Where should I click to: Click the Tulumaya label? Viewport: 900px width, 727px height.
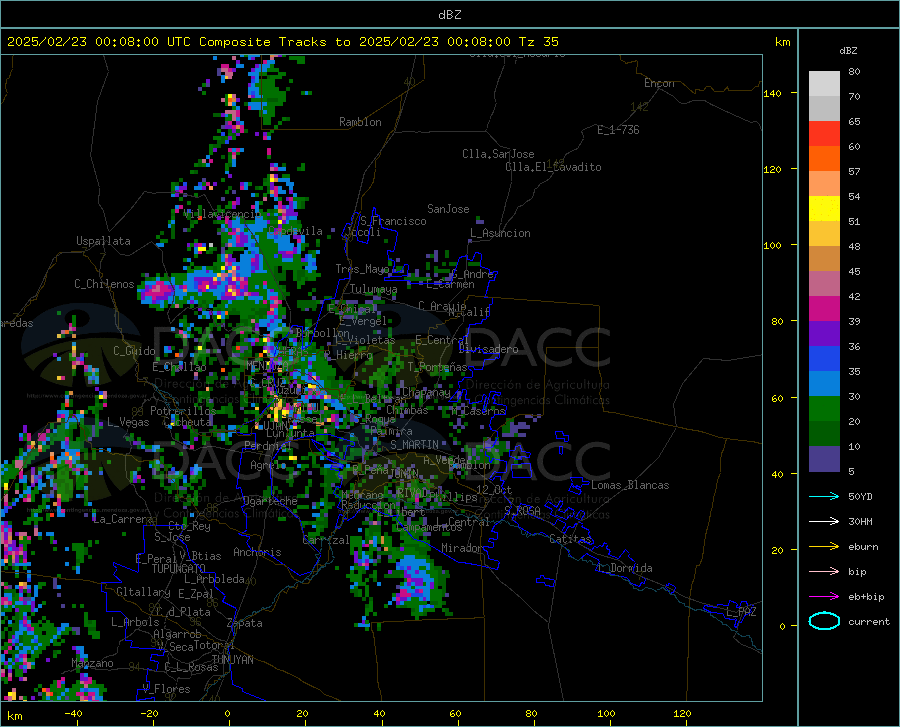click(374, 289)
